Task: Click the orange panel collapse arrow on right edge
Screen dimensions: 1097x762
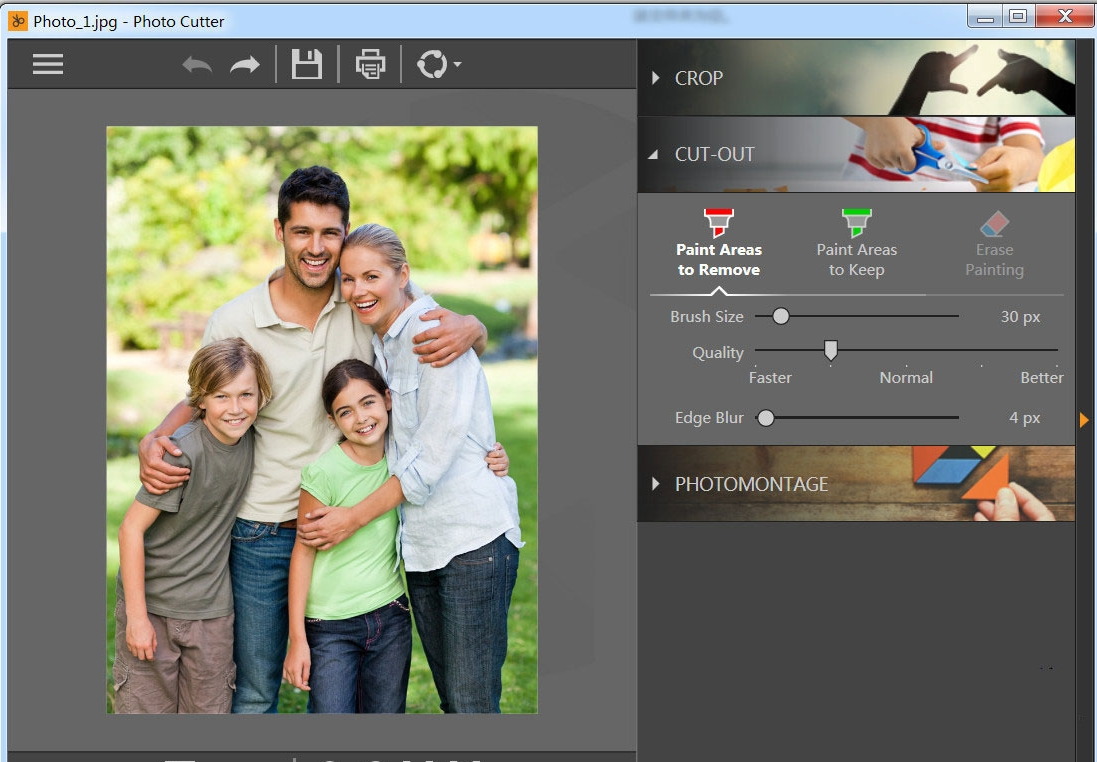Action: pyautogui.click(x=1084, y=420)
